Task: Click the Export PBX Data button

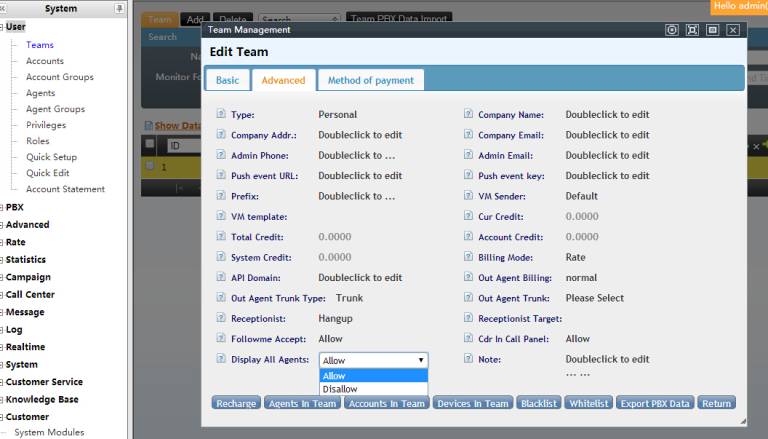Action: point(654,403)
